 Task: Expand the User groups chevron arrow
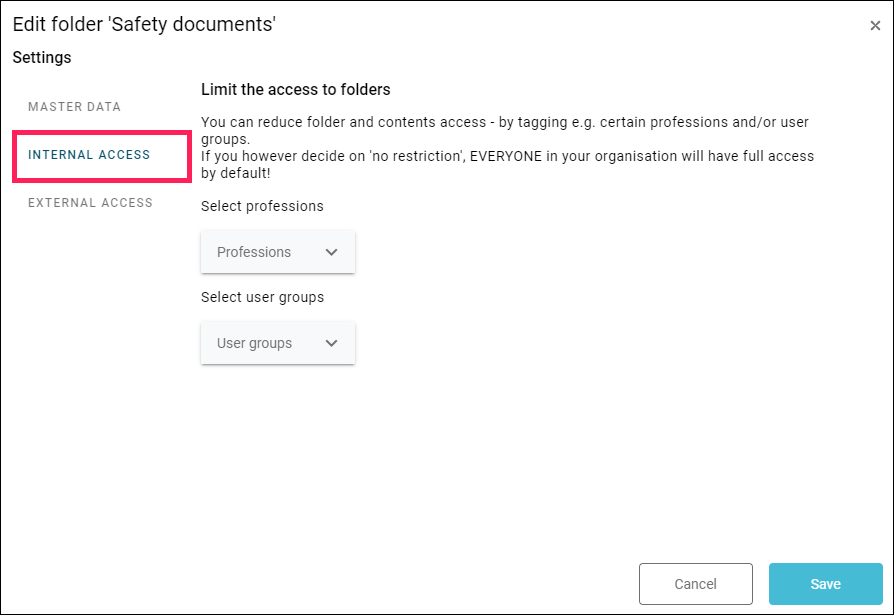click(331, 343)
